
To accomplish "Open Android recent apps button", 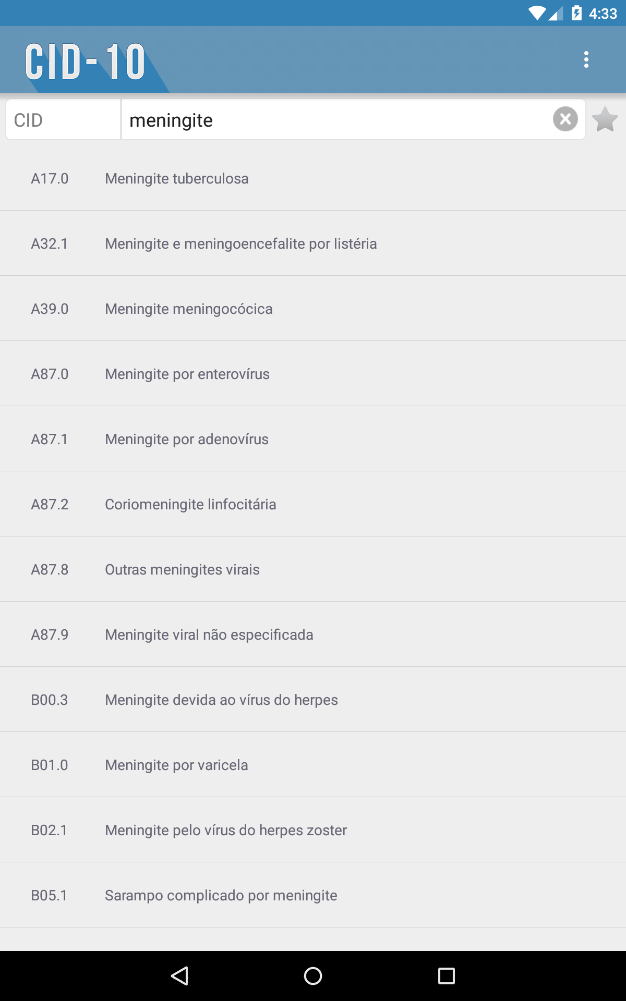I will coord(446,976).
